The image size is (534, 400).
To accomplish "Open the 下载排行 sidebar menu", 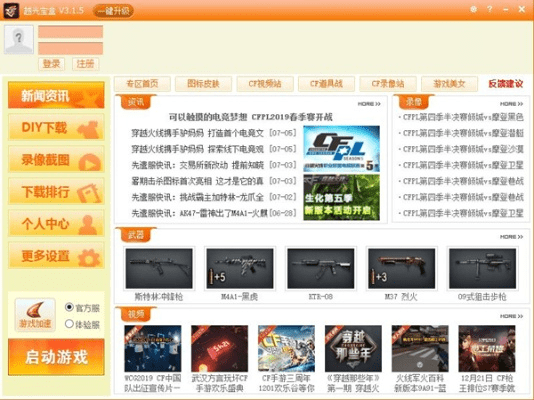I will click(x=56, y=191).
